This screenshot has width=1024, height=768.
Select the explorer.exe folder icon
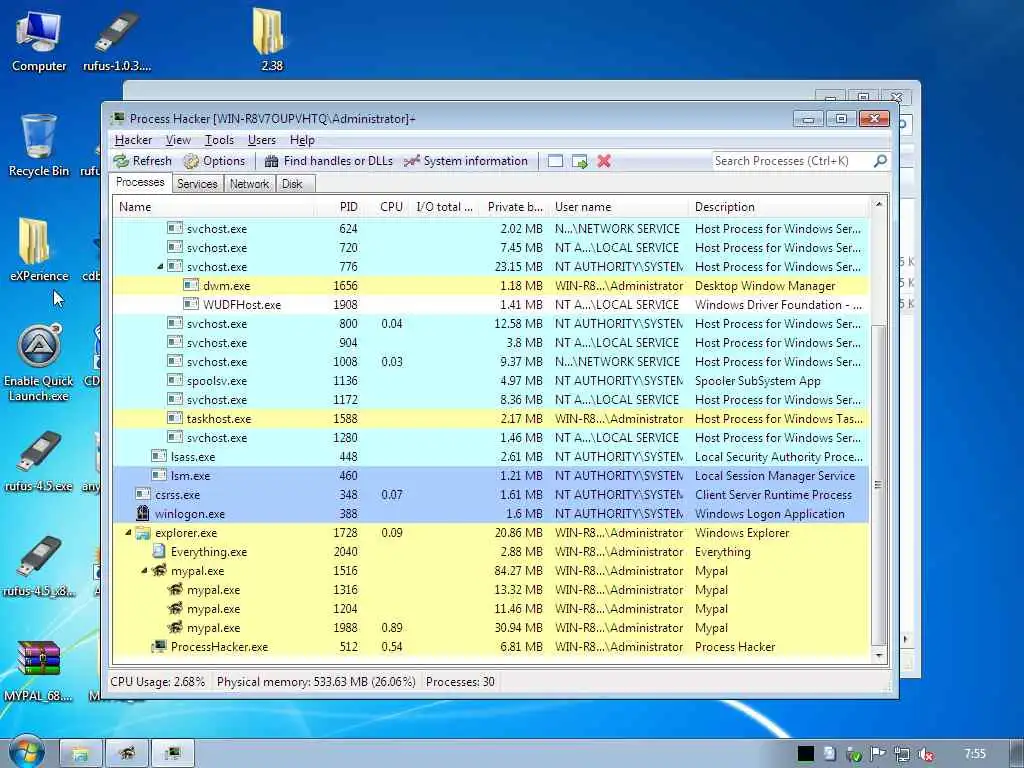(x=143, y=533)
